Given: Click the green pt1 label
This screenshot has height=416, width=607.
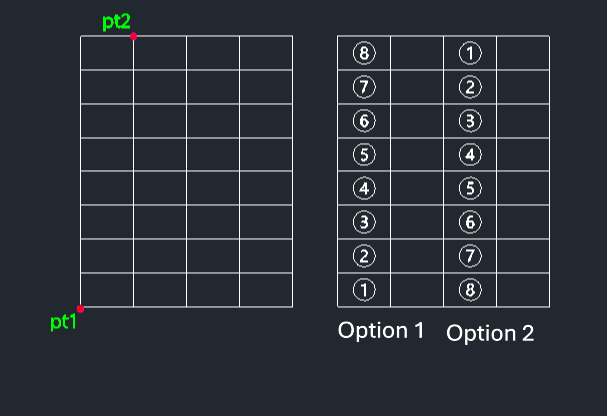Looking at the screenshot, I should pyautogui.click(x=63, y=322).
